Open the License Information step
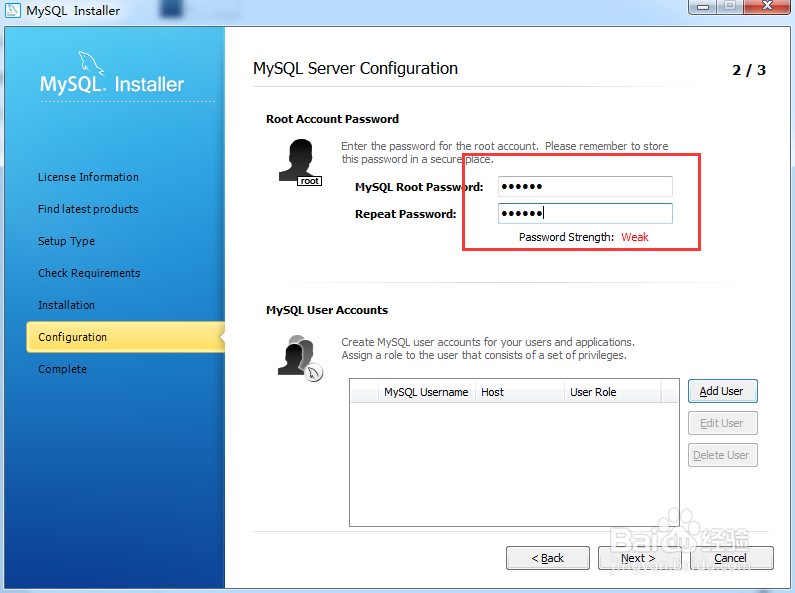The width and height of the screenshot is (795, 593). [x=88, y=177]
